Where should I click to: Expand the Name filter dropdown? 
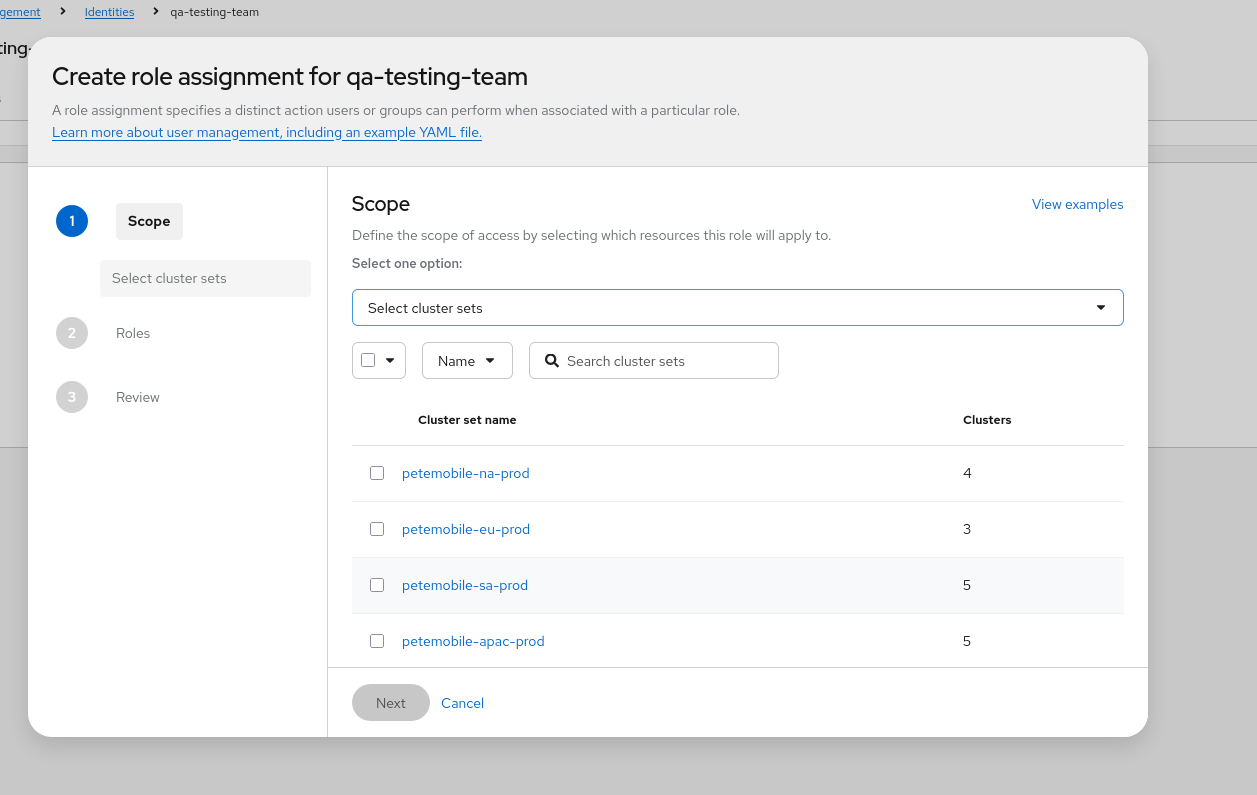pyautogui.click(x=467, y=361)
